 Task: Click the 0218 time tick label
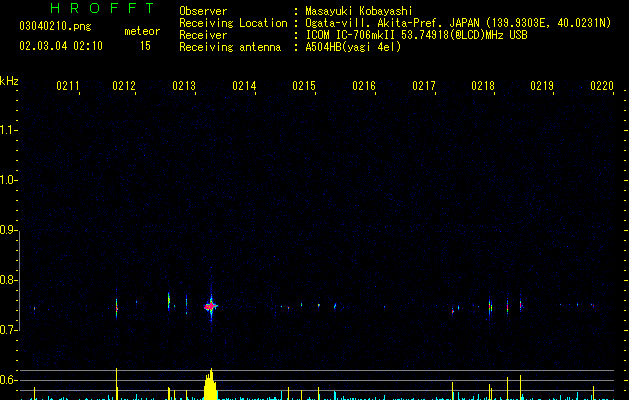tap(483, 85)
